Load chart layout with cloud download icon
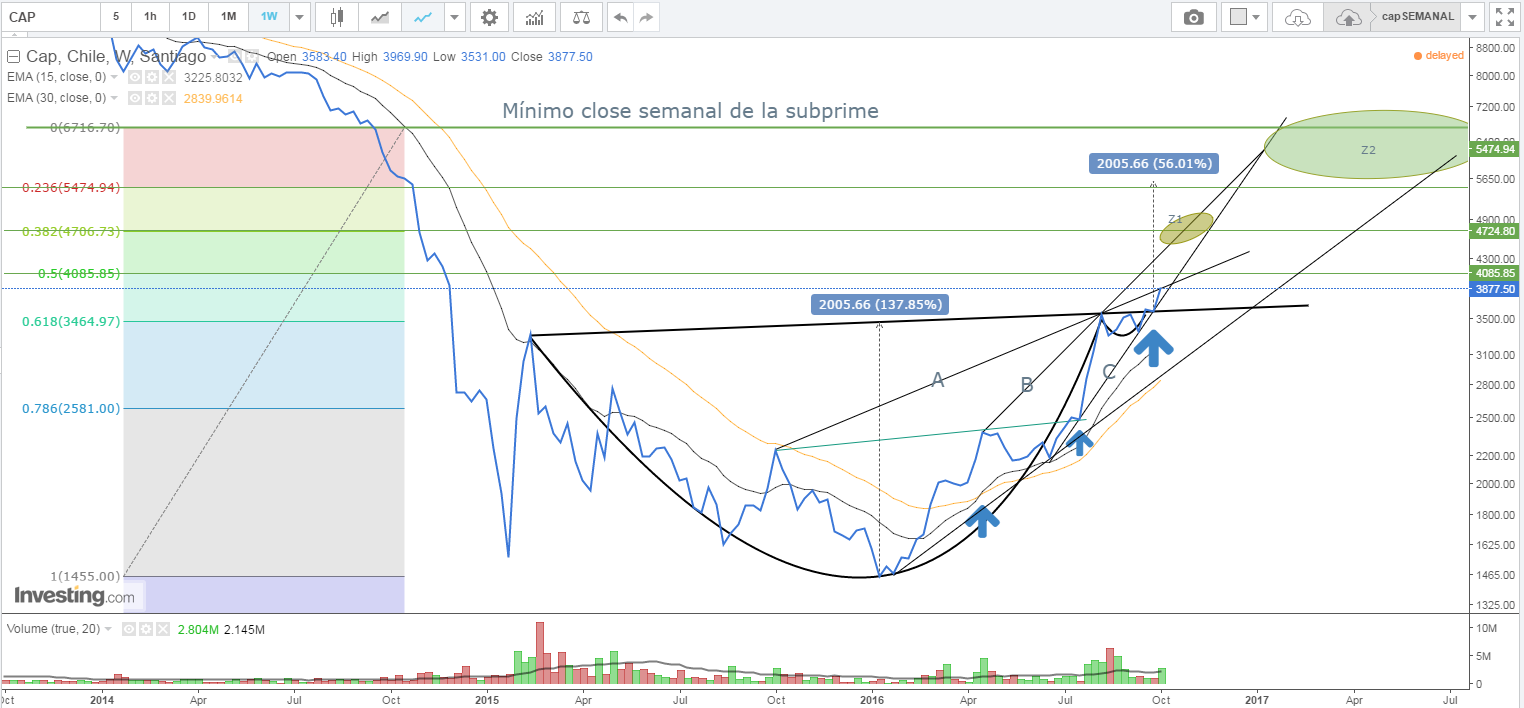This screenshot has width=1524, height=708. tap(1297, 17)
